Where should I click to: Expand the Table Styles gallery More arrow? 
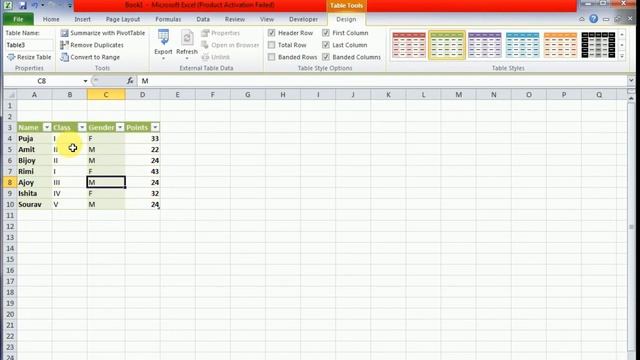pyautogui.click(x=622, y=56)
